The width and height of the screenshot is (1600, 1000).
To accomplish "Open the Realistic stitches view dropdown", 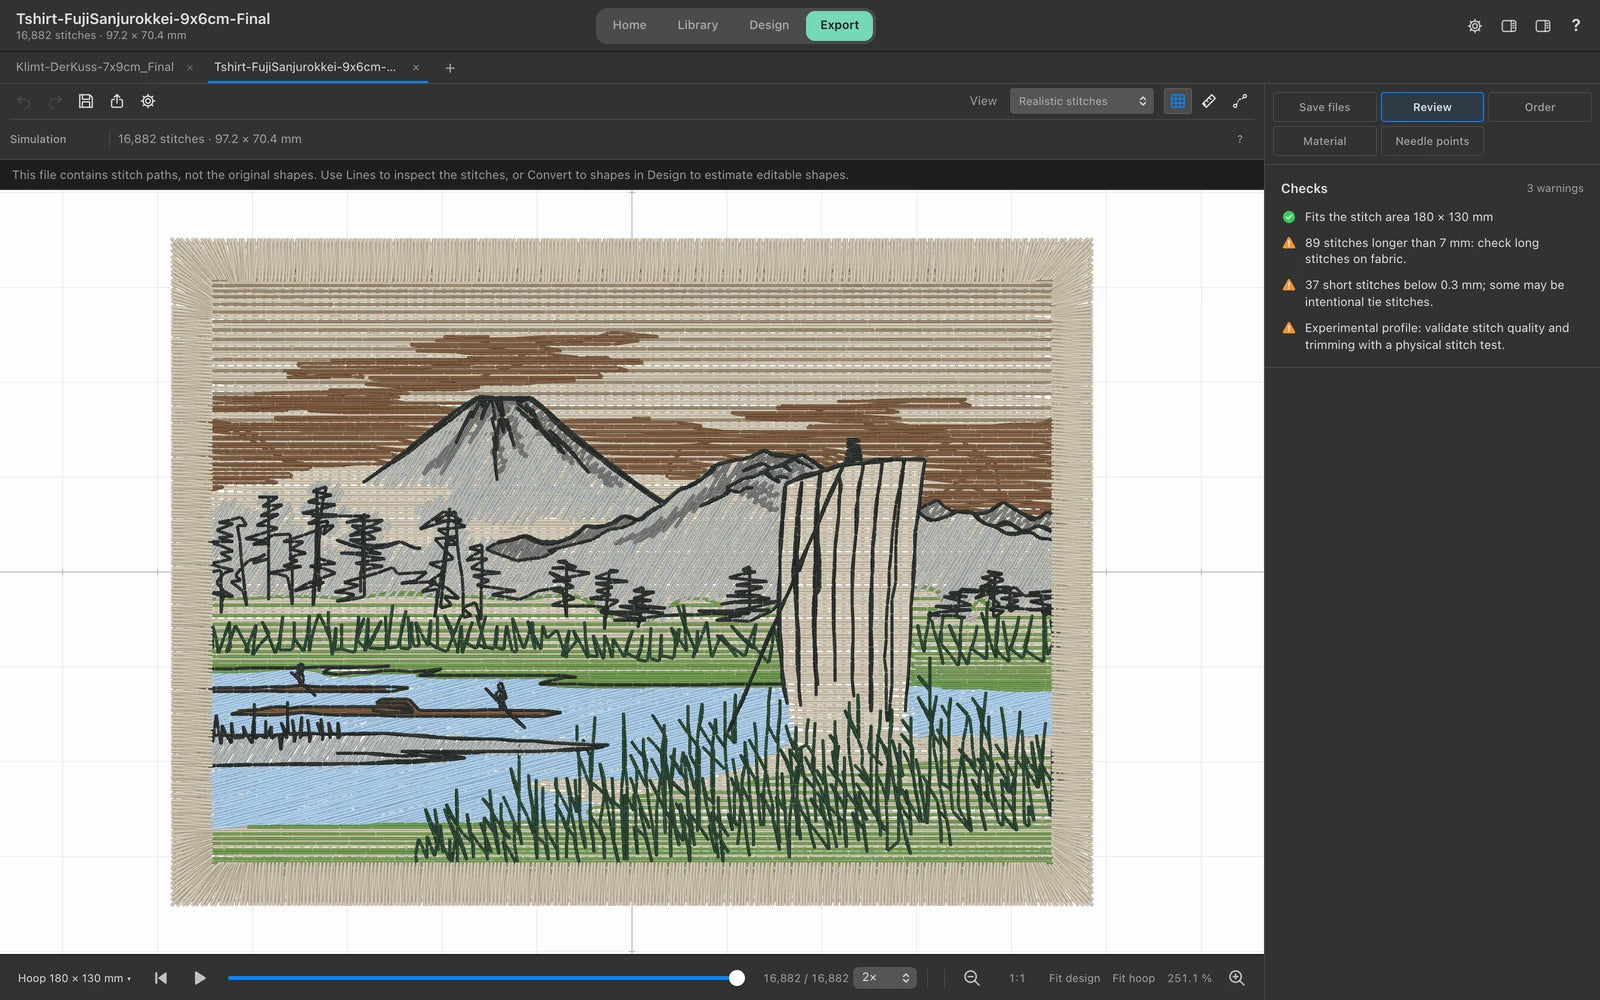I will (1081, 101).
